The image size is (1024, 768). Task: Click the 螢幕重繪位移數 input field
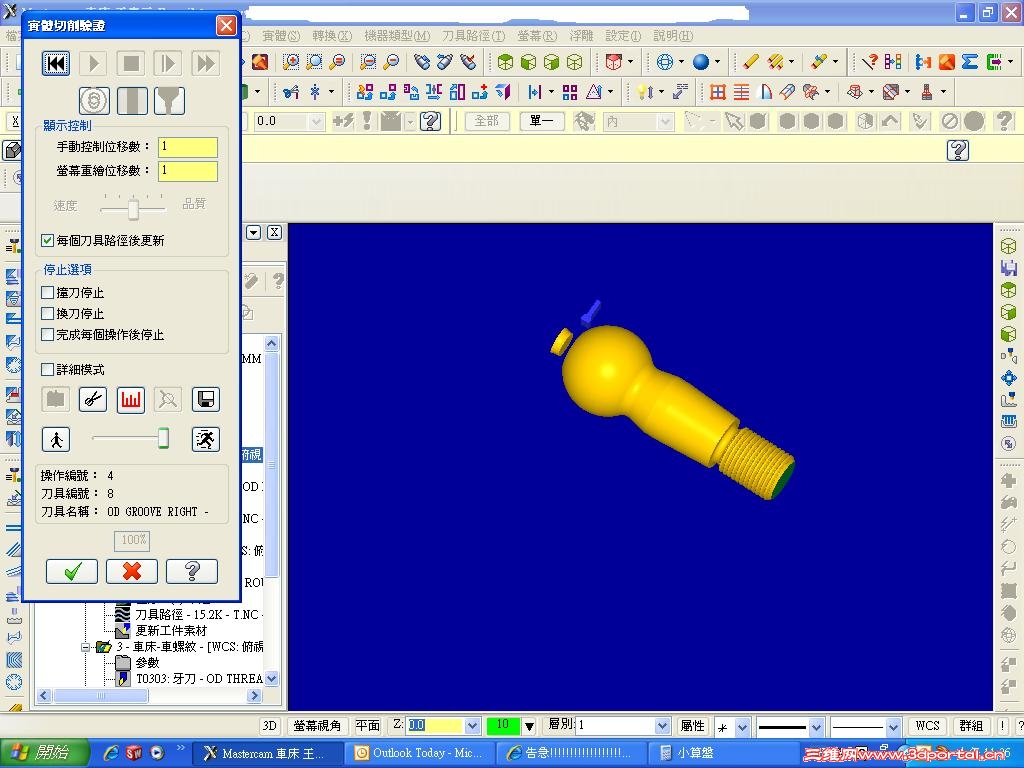188,171
